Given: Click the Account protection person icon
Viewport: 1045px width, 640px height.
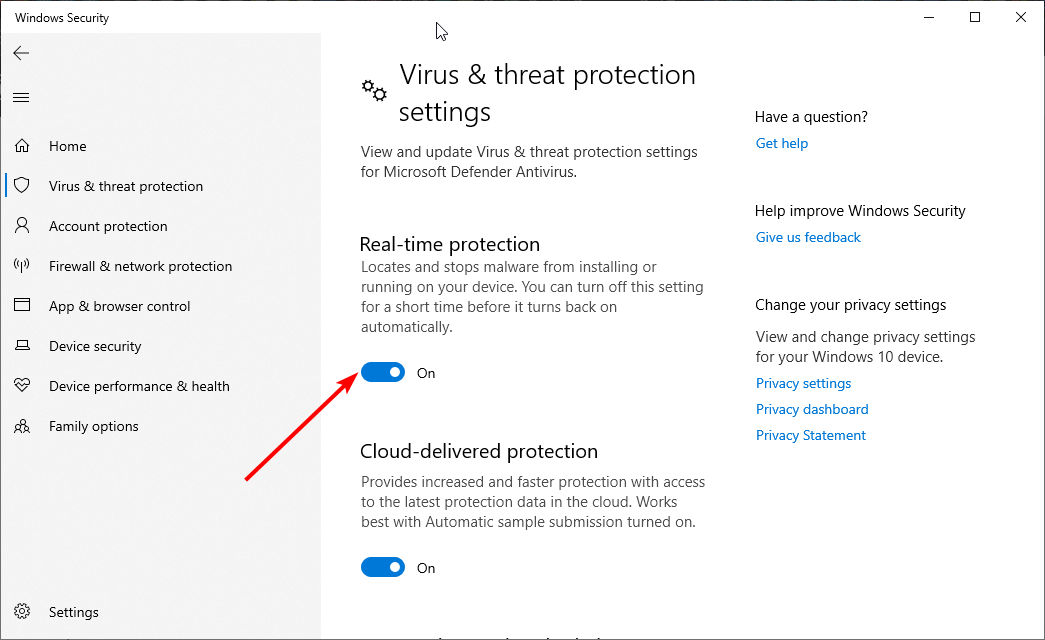Looking at the screenshot, I should 22,226.
